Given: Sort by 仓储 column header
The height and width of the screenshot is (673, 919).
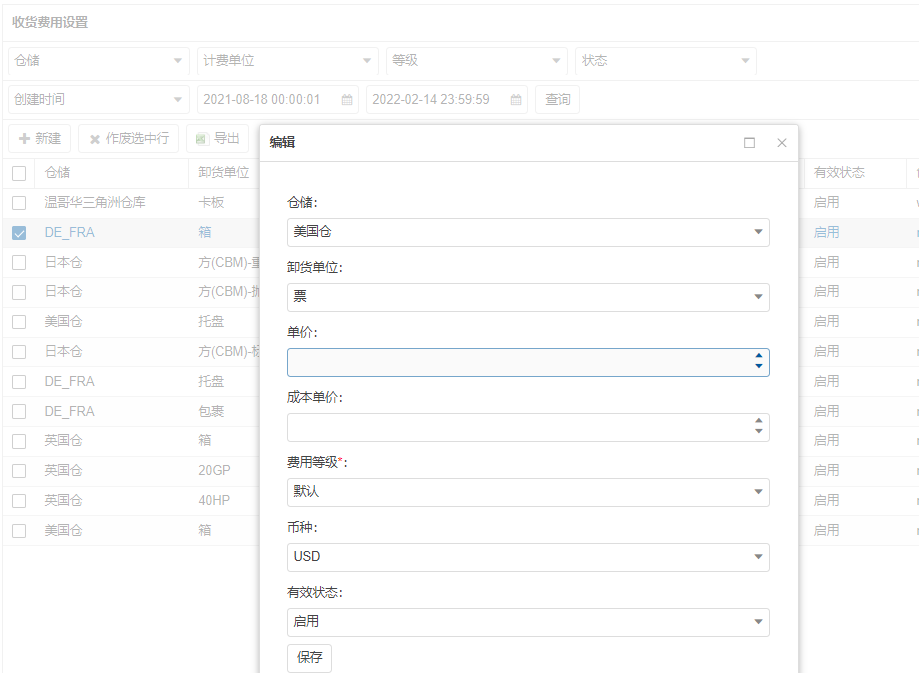Looking at the screenshot, I should pyautogui.click(x=57, y=172).
